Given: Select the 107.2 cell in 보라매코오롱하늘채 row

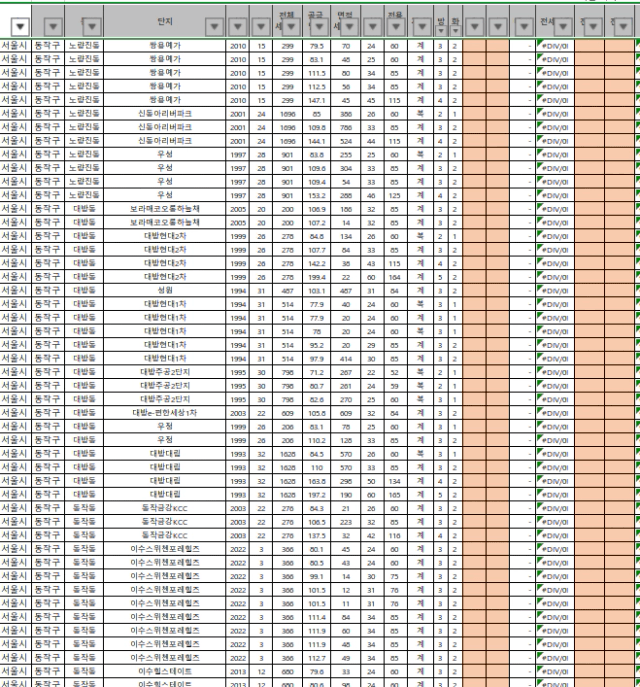Looking at the screenshot, I should tap(316, 223).
